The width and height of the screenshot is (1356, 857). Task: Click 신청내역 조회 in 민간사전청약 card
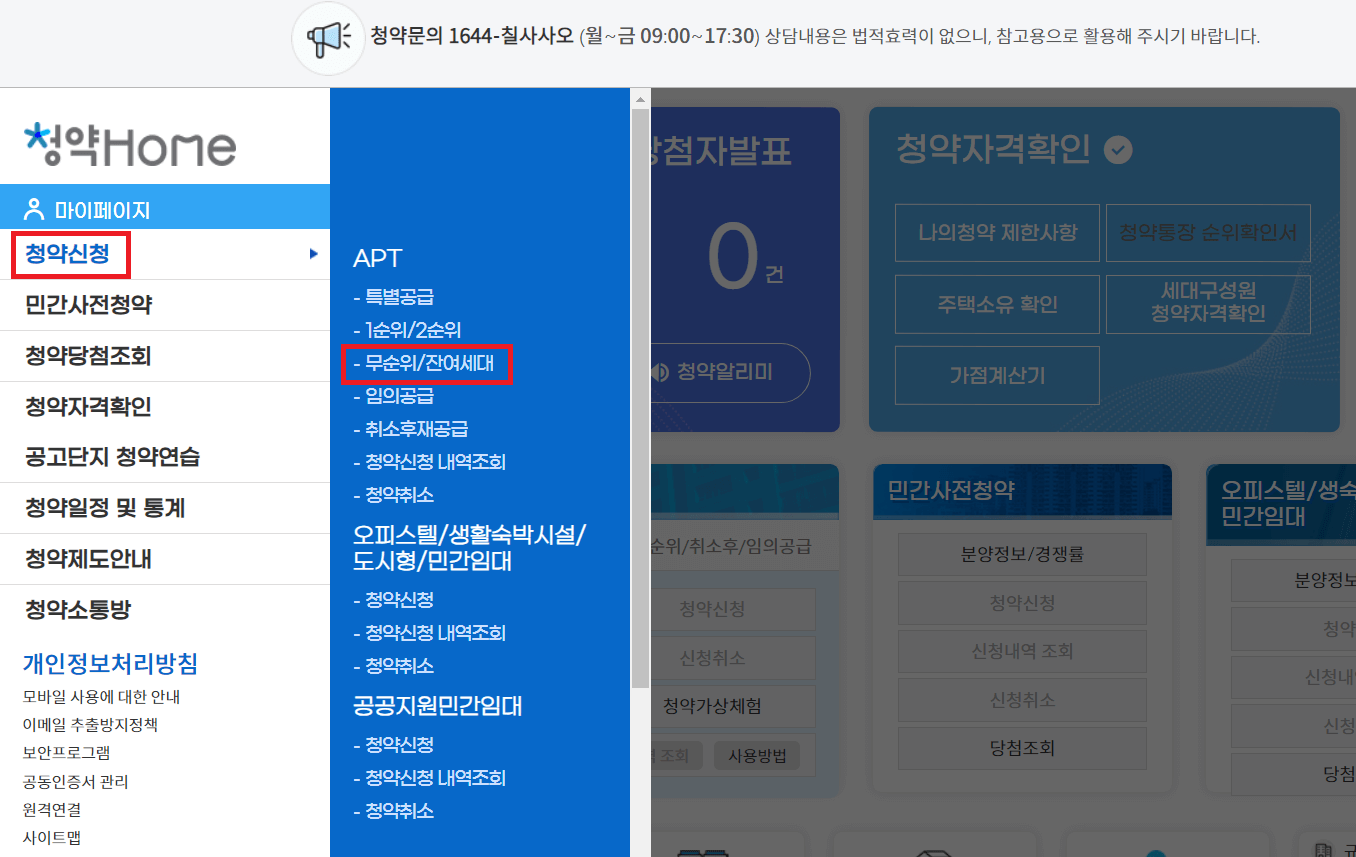(1022, 651)
